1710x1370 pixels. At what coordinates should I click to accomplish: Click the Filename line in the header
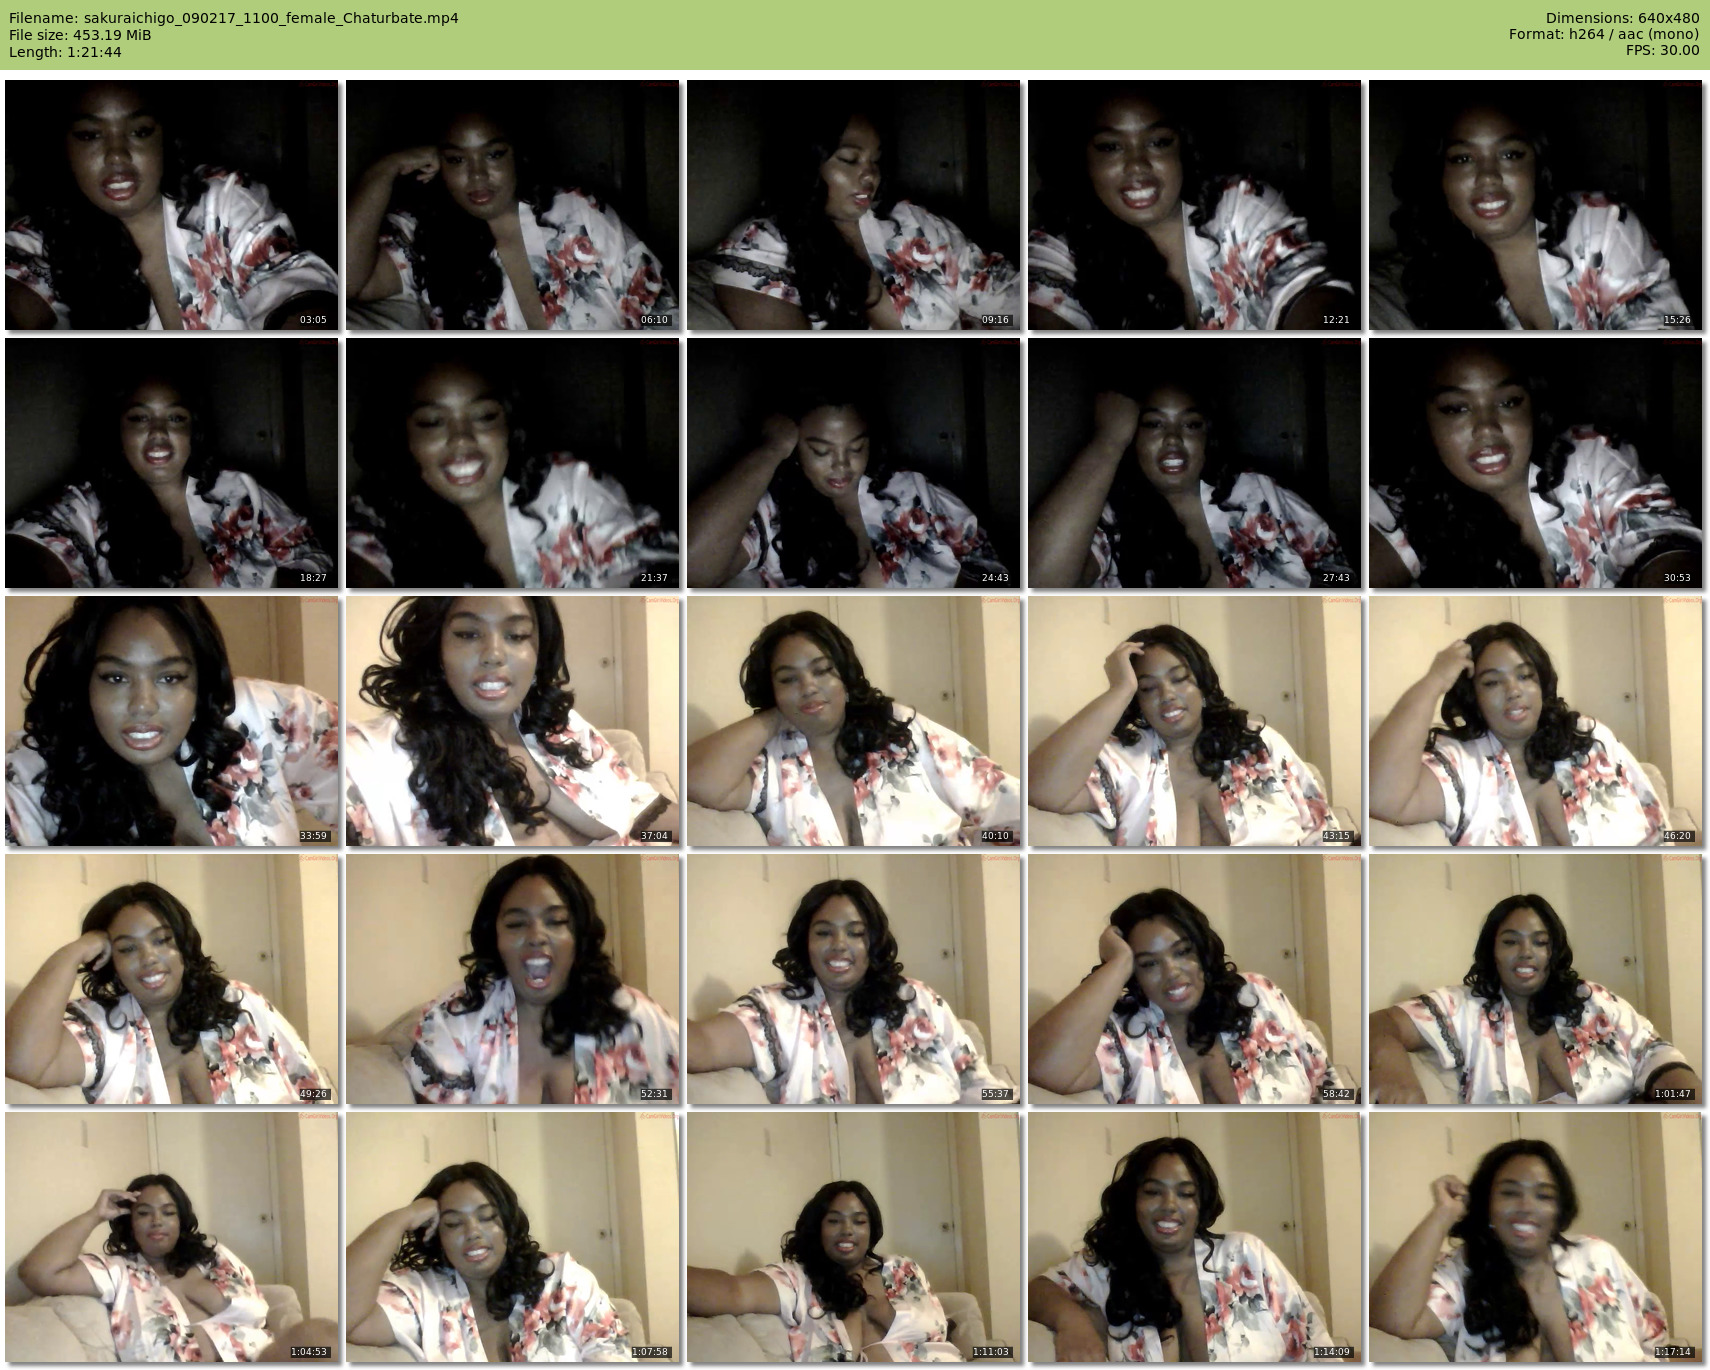pyautogui.click(x=234, y=18)
